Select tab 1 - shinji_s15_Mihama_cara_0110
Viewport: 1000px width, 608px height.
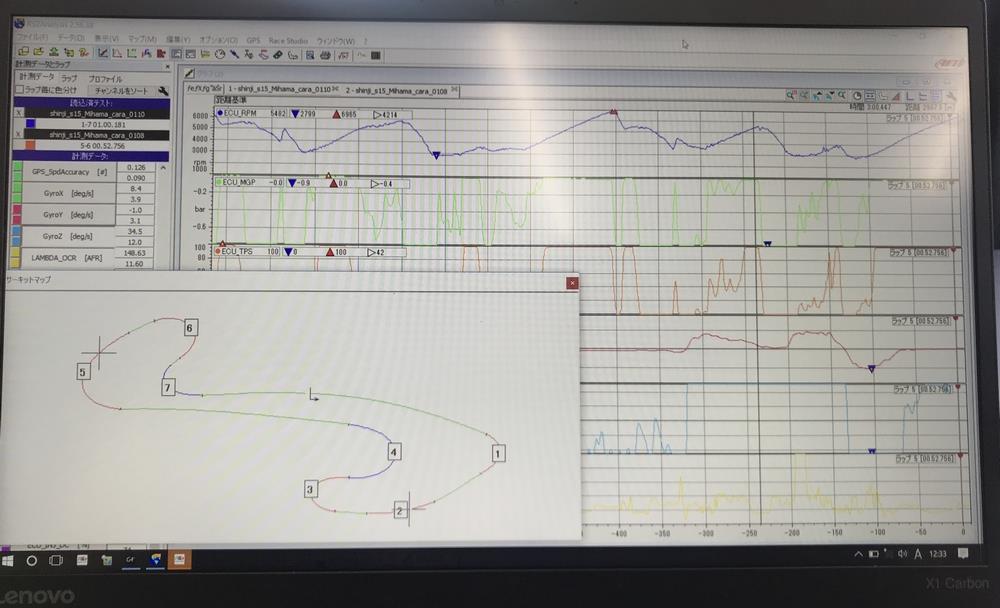tap(281, 90)
